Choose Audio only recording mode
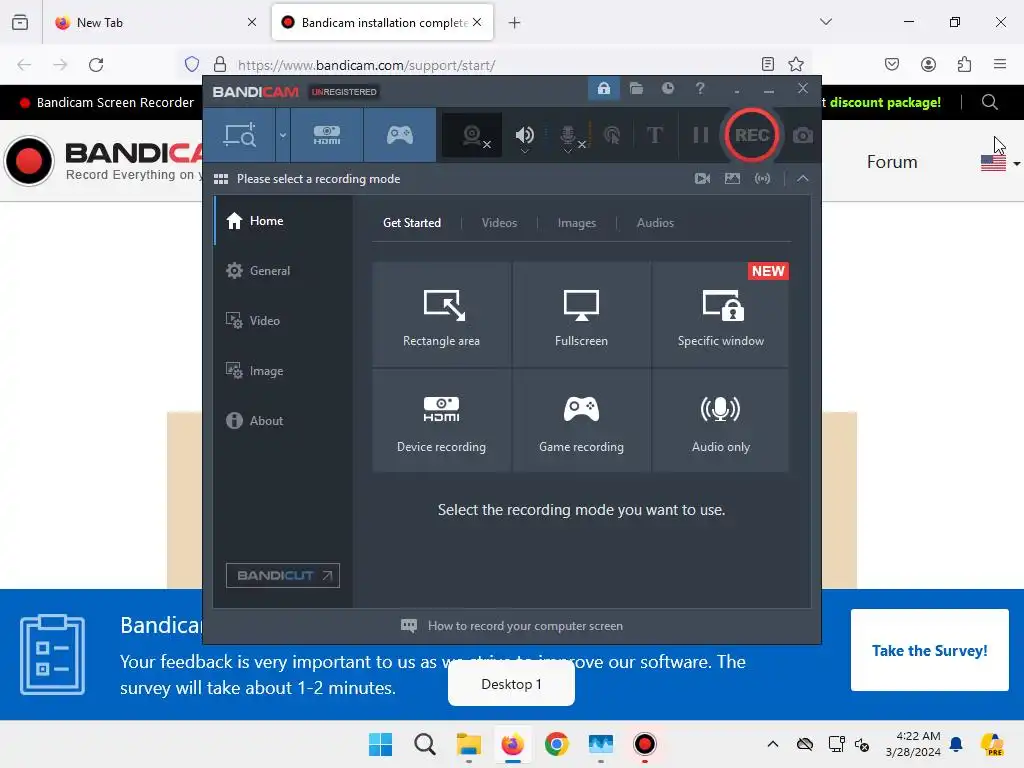 pos(720,421)
